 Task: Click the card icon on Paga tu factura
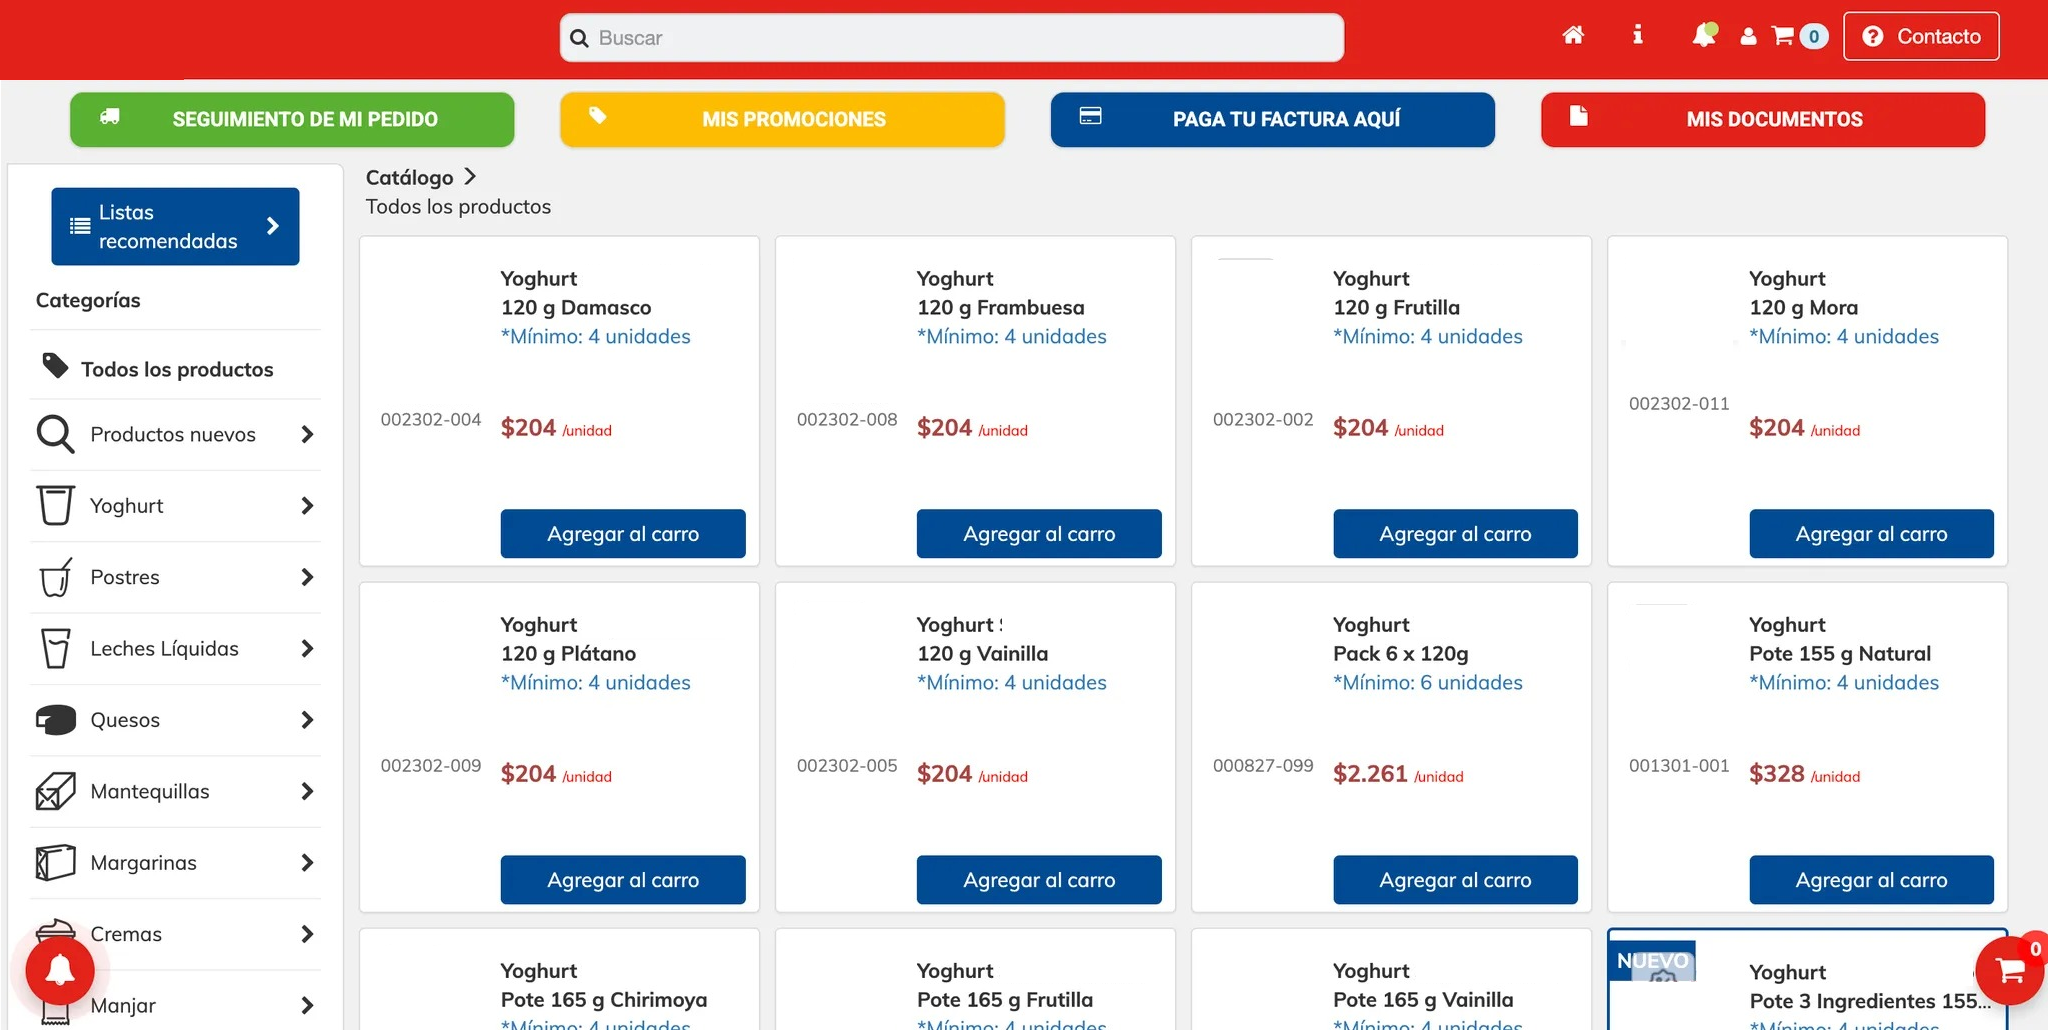[x=1091, y=116]
